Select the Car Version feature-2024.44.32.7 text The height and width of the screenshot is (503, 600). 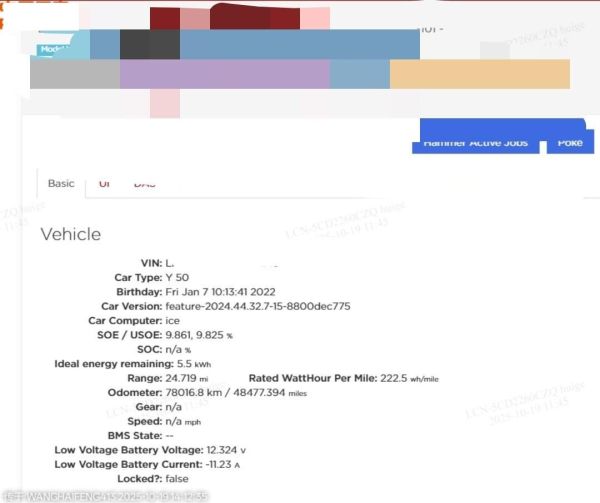click(x=257, y=306)
